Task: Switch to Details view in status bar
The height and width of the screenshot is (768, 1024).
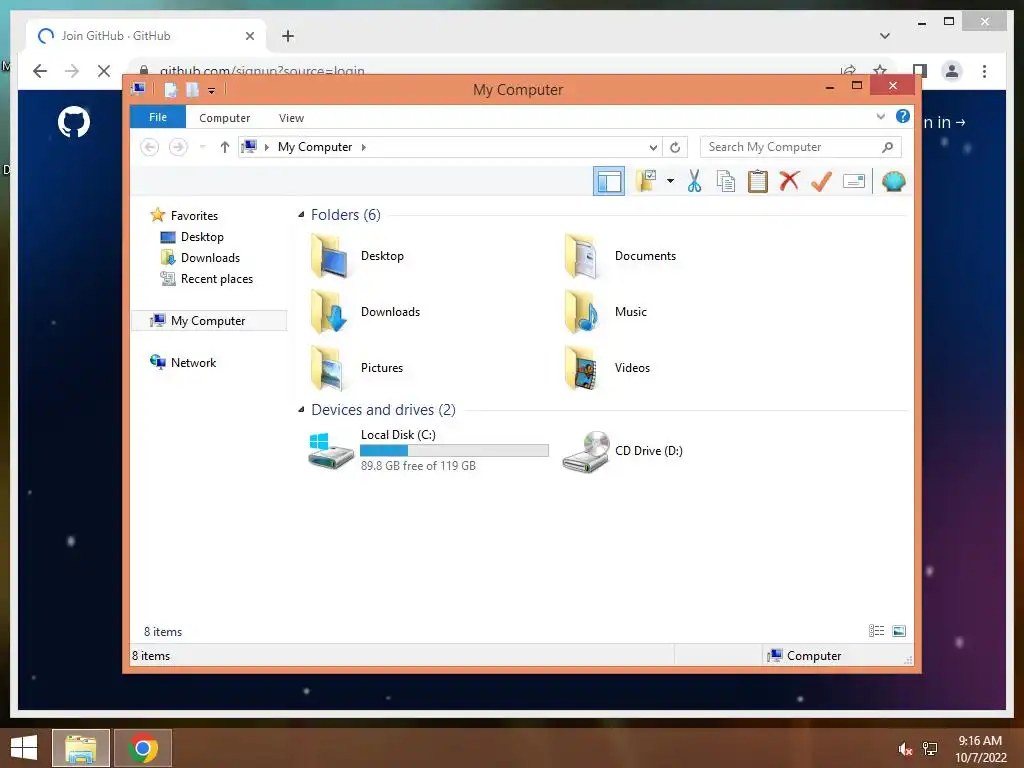Action: (876, 631)
